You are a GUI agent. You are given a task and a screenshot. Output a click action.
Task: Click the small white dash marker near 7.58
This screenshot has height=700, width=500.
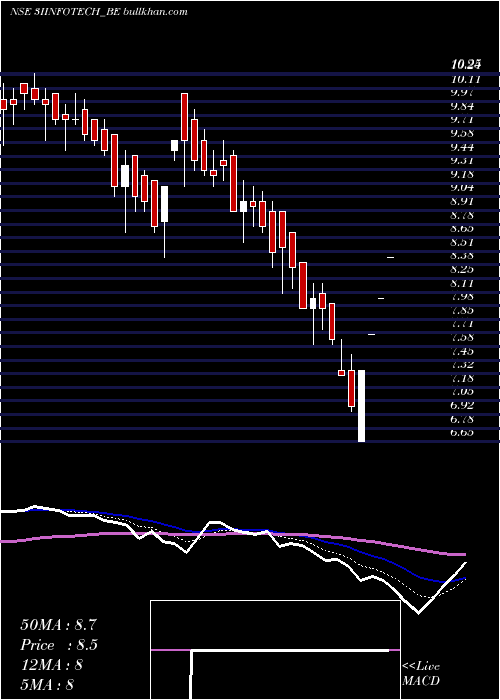pos(371,334)
